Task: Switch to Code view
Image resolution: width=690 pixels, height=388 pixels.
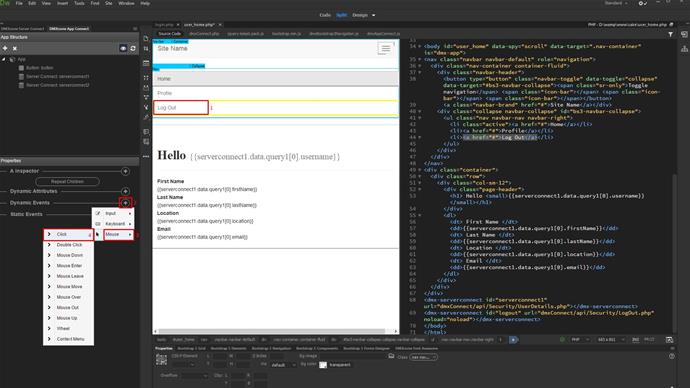Action: coord(325,15)
